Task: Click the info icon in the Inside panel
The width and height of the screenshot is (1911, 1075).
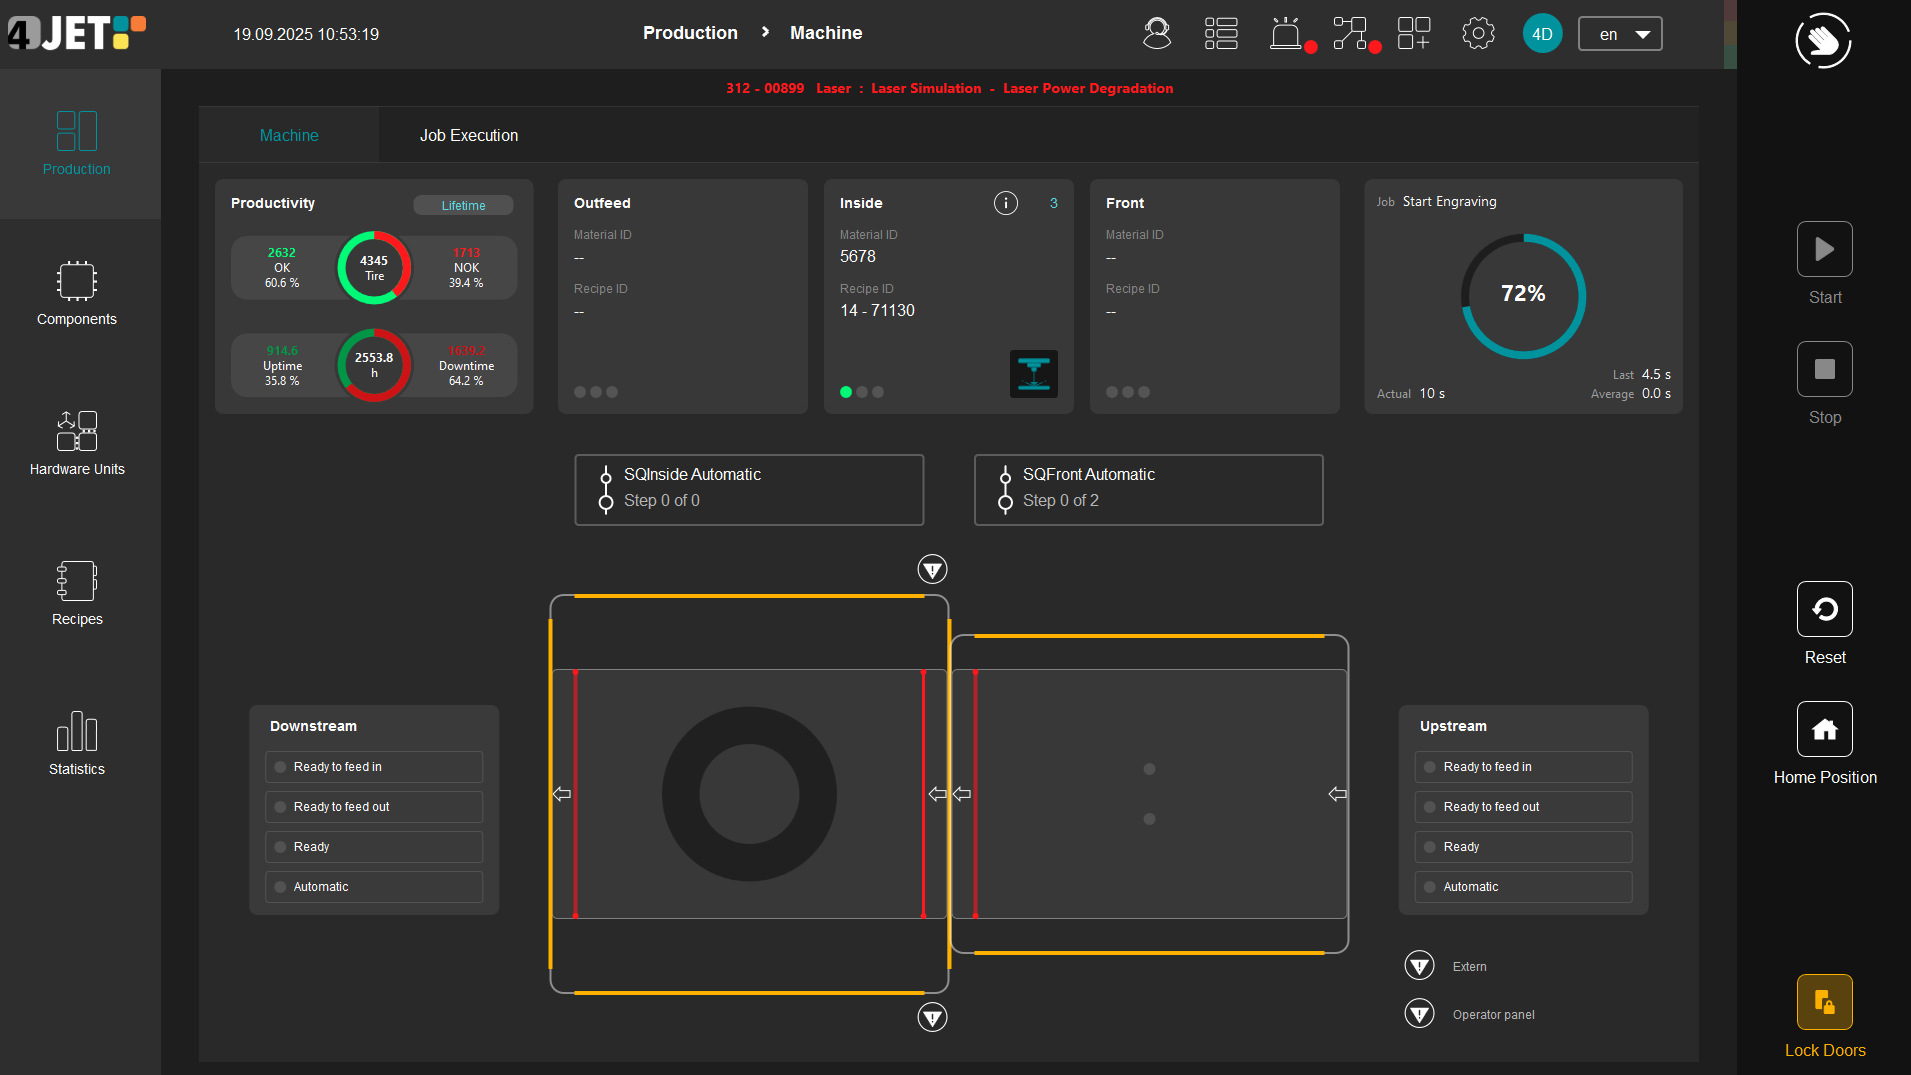Action: (1005, 202)
